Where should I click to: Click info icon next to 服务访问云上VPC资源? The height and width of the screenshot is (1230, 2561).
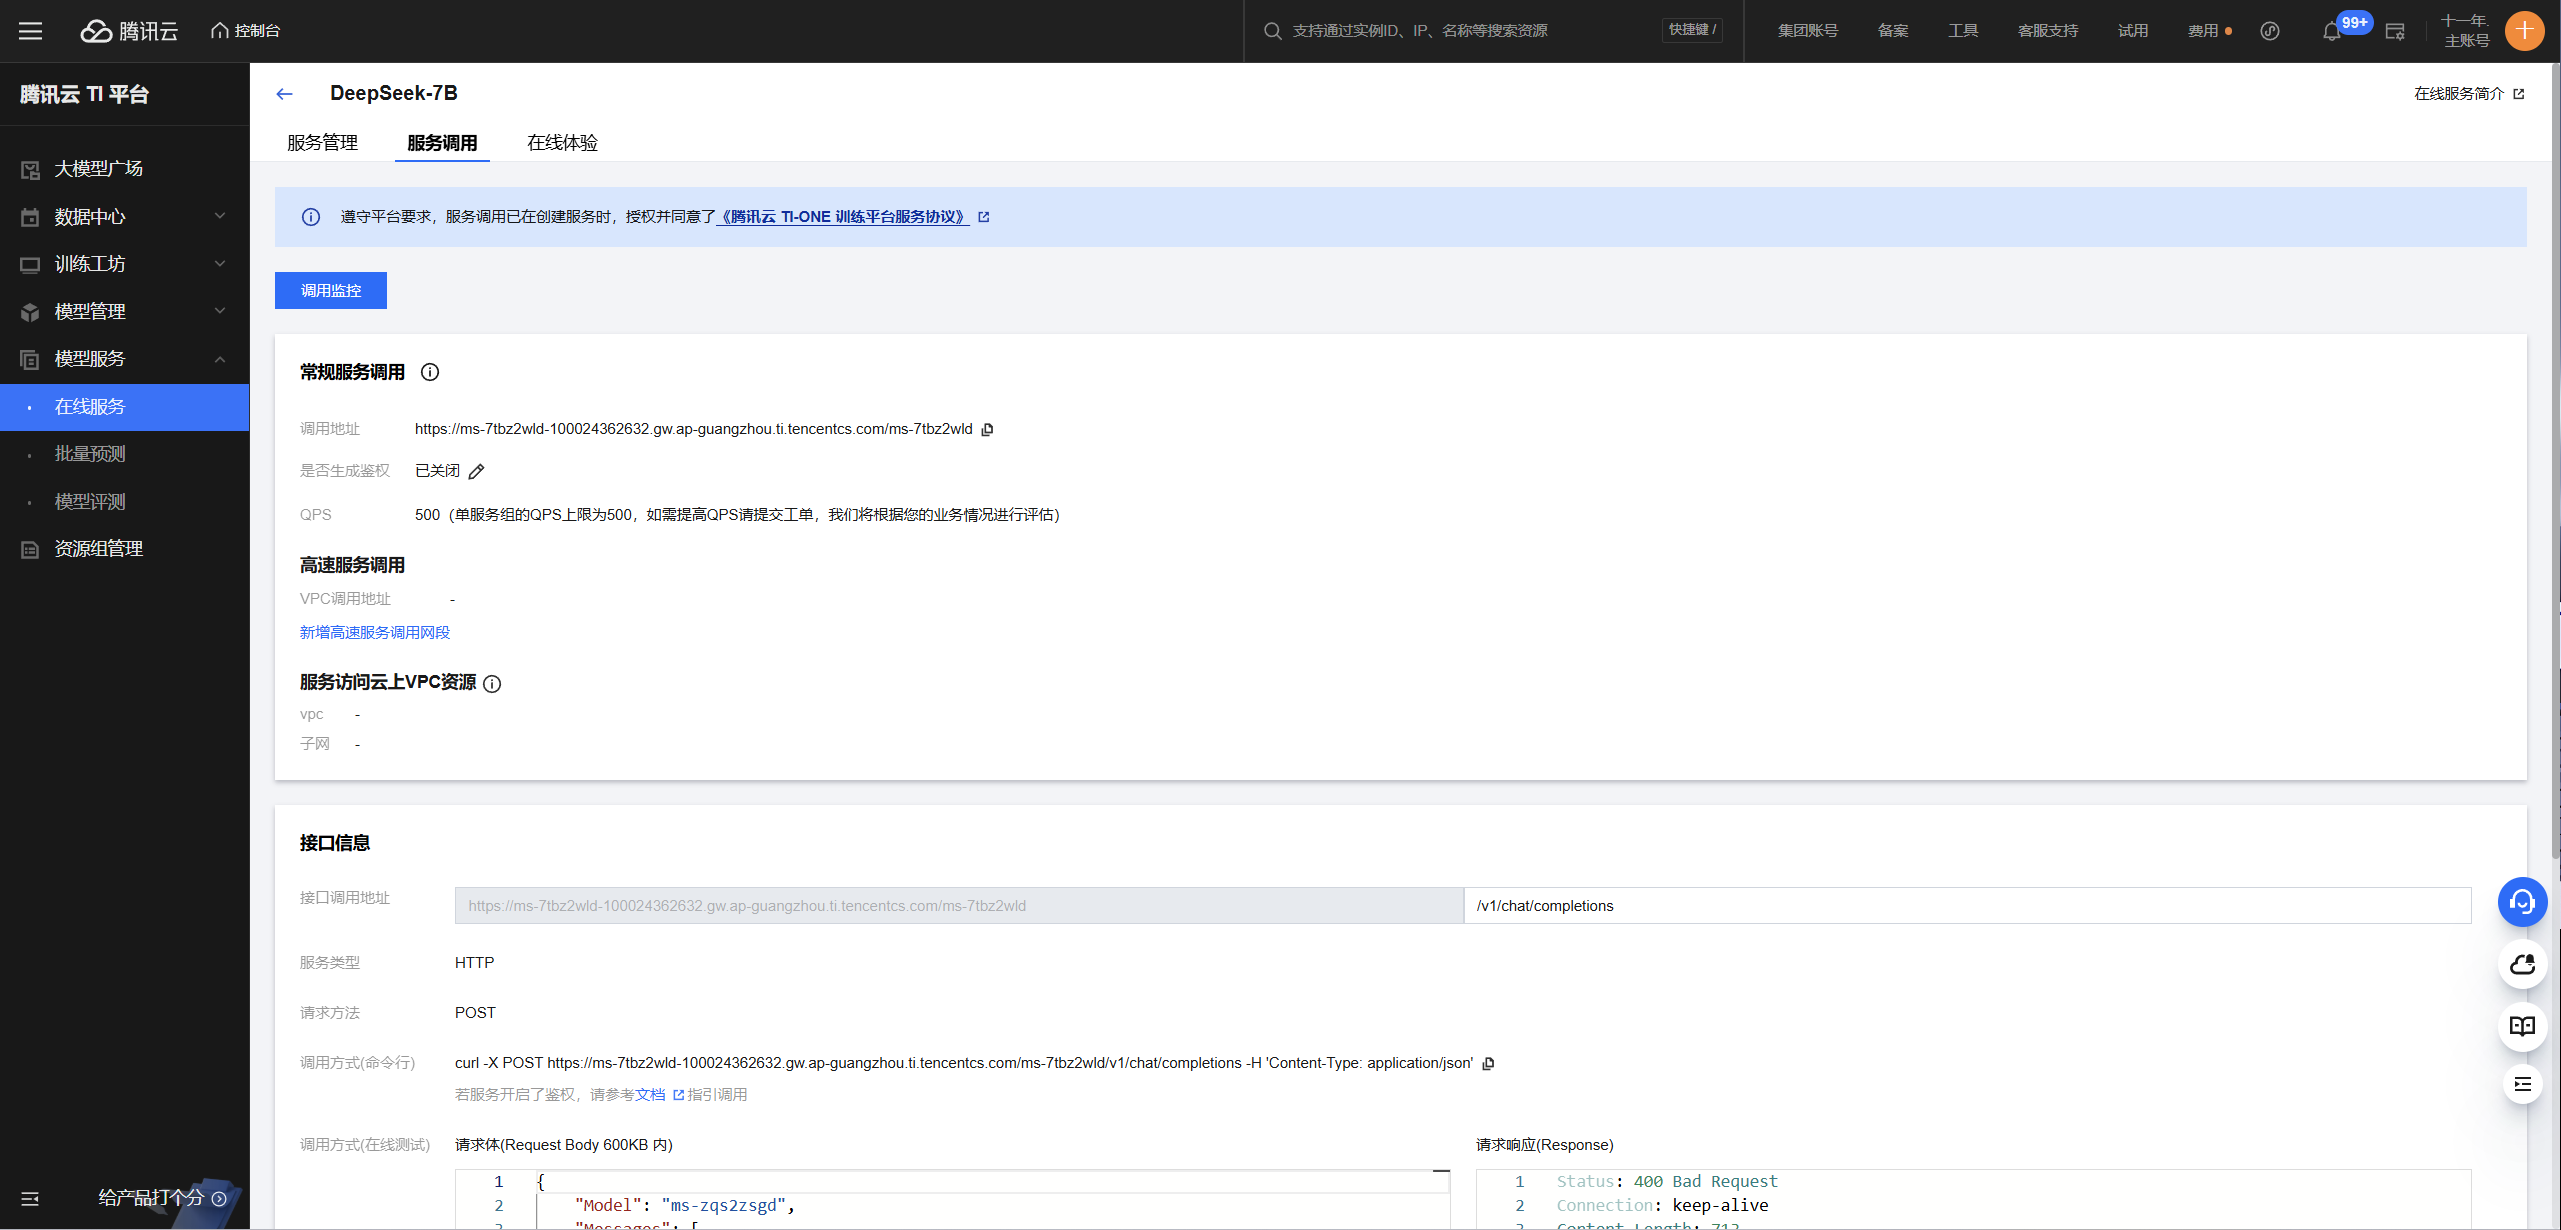point(492,684)
